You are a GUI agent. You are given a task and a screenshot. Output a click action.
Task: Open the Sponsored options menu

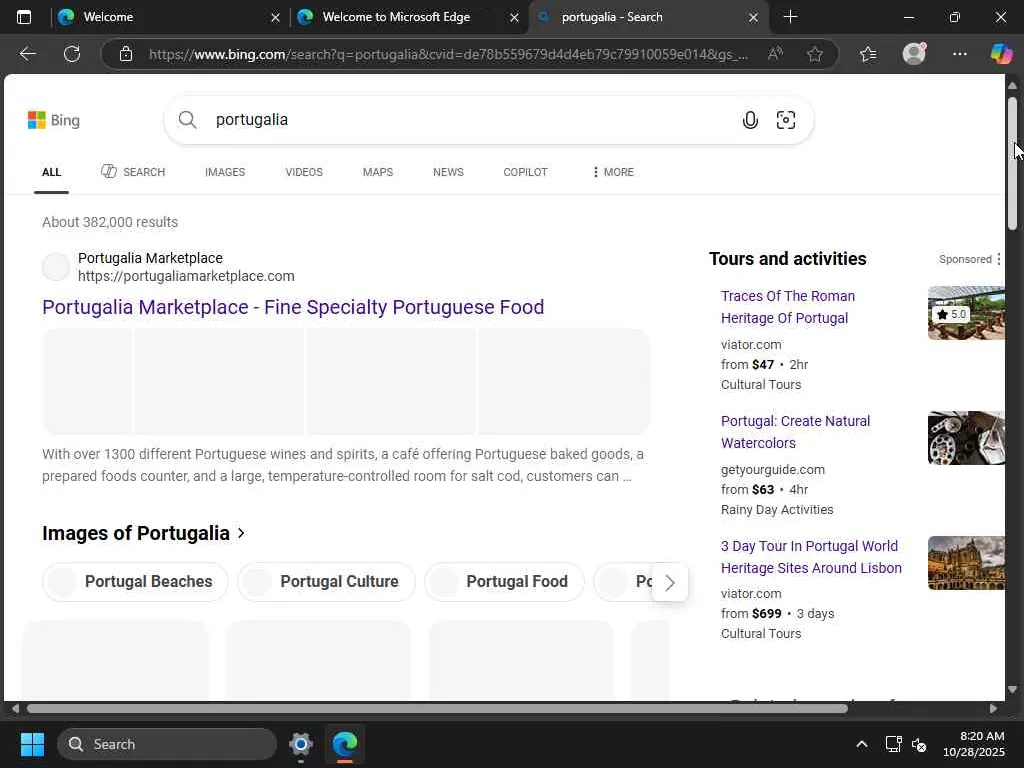pyautogui.click(x=998, y=259)
